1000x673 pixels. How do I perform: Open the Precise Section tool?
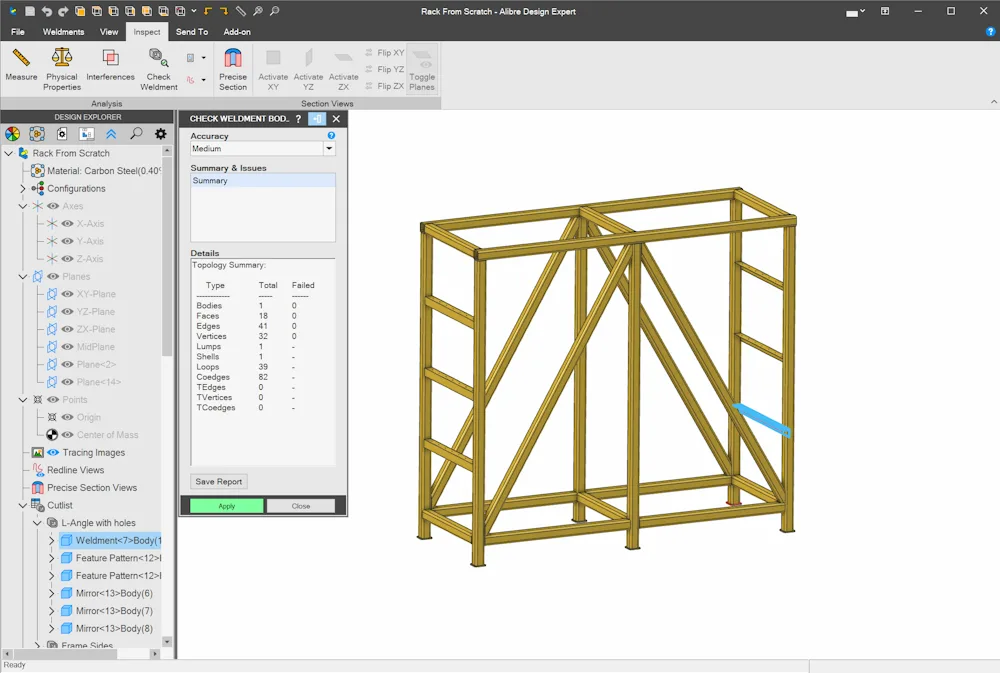point(233,70)
